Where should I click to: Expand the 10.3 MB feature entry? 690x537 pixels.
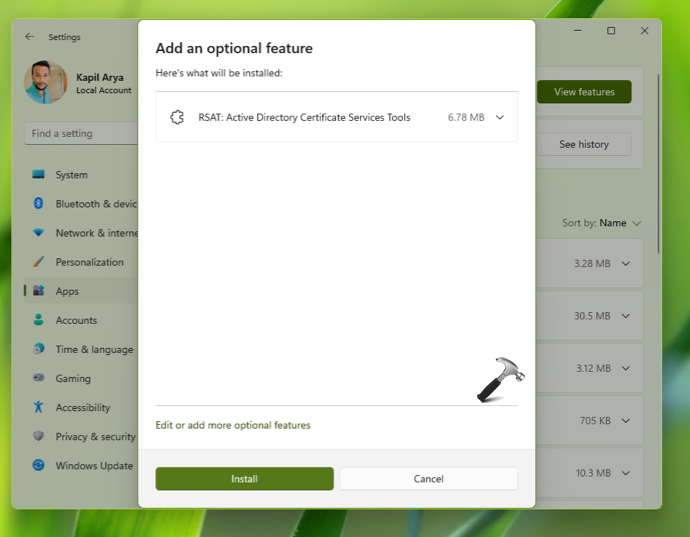[625, 473]
